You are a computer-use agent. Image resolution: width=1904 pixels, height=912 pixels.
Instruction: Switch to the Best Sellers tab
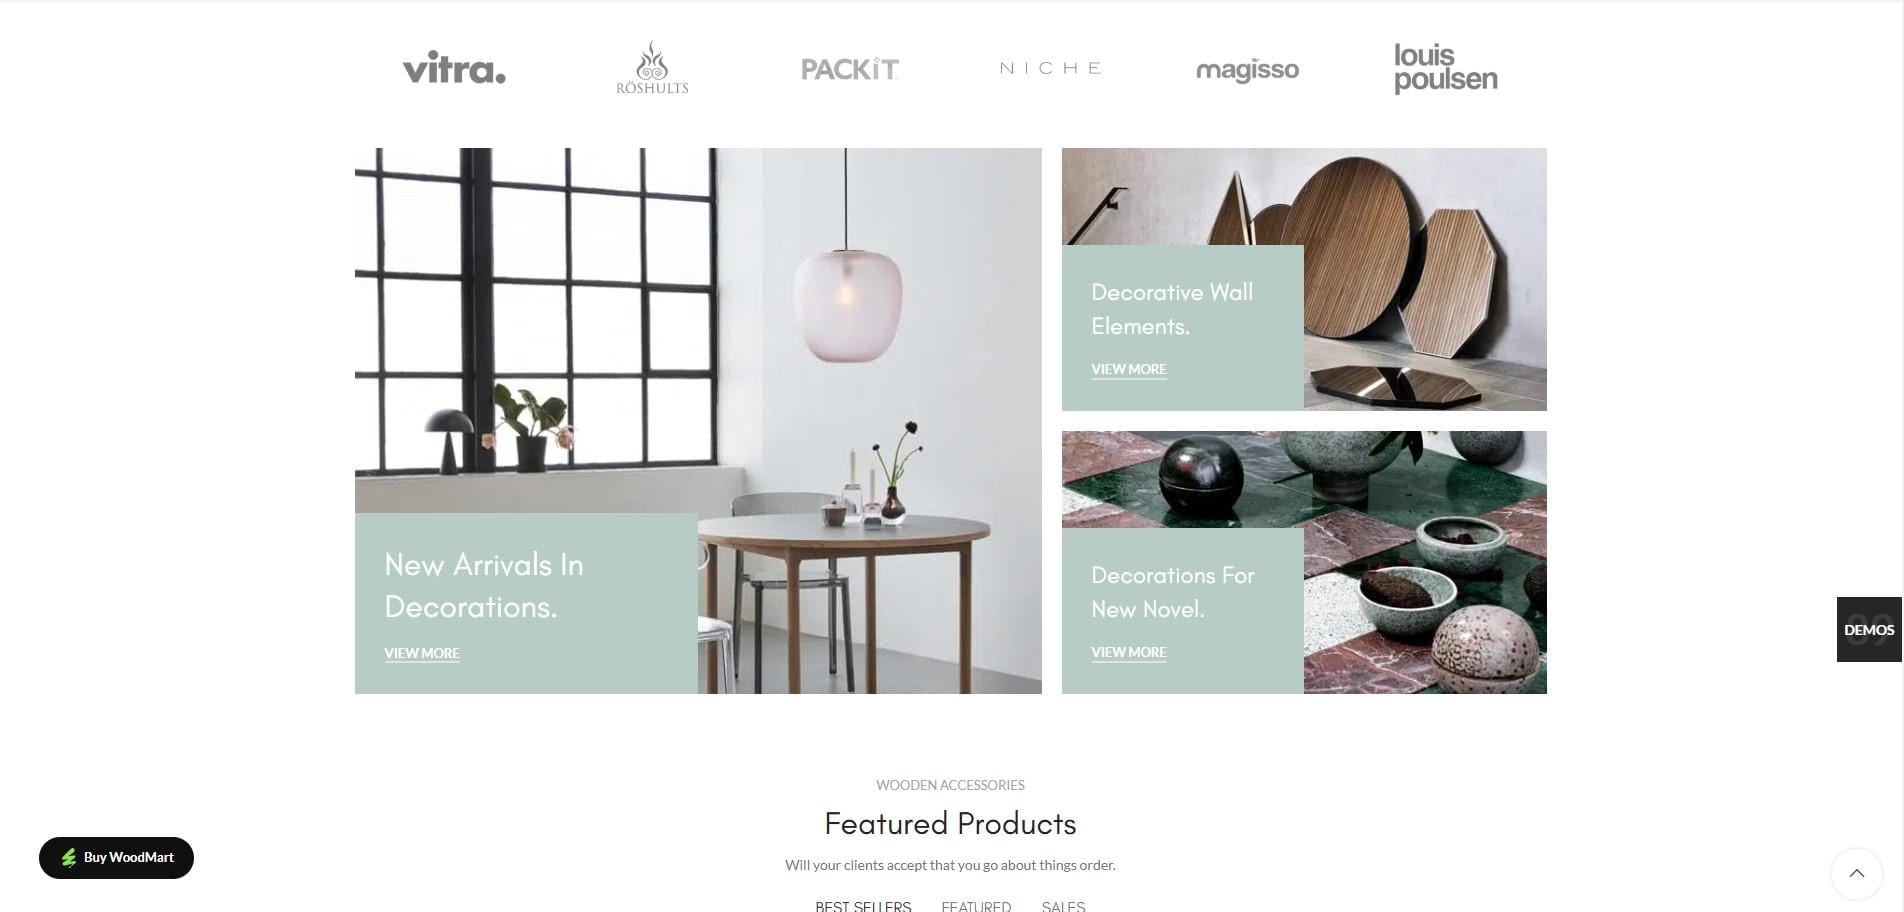[863, 906]
